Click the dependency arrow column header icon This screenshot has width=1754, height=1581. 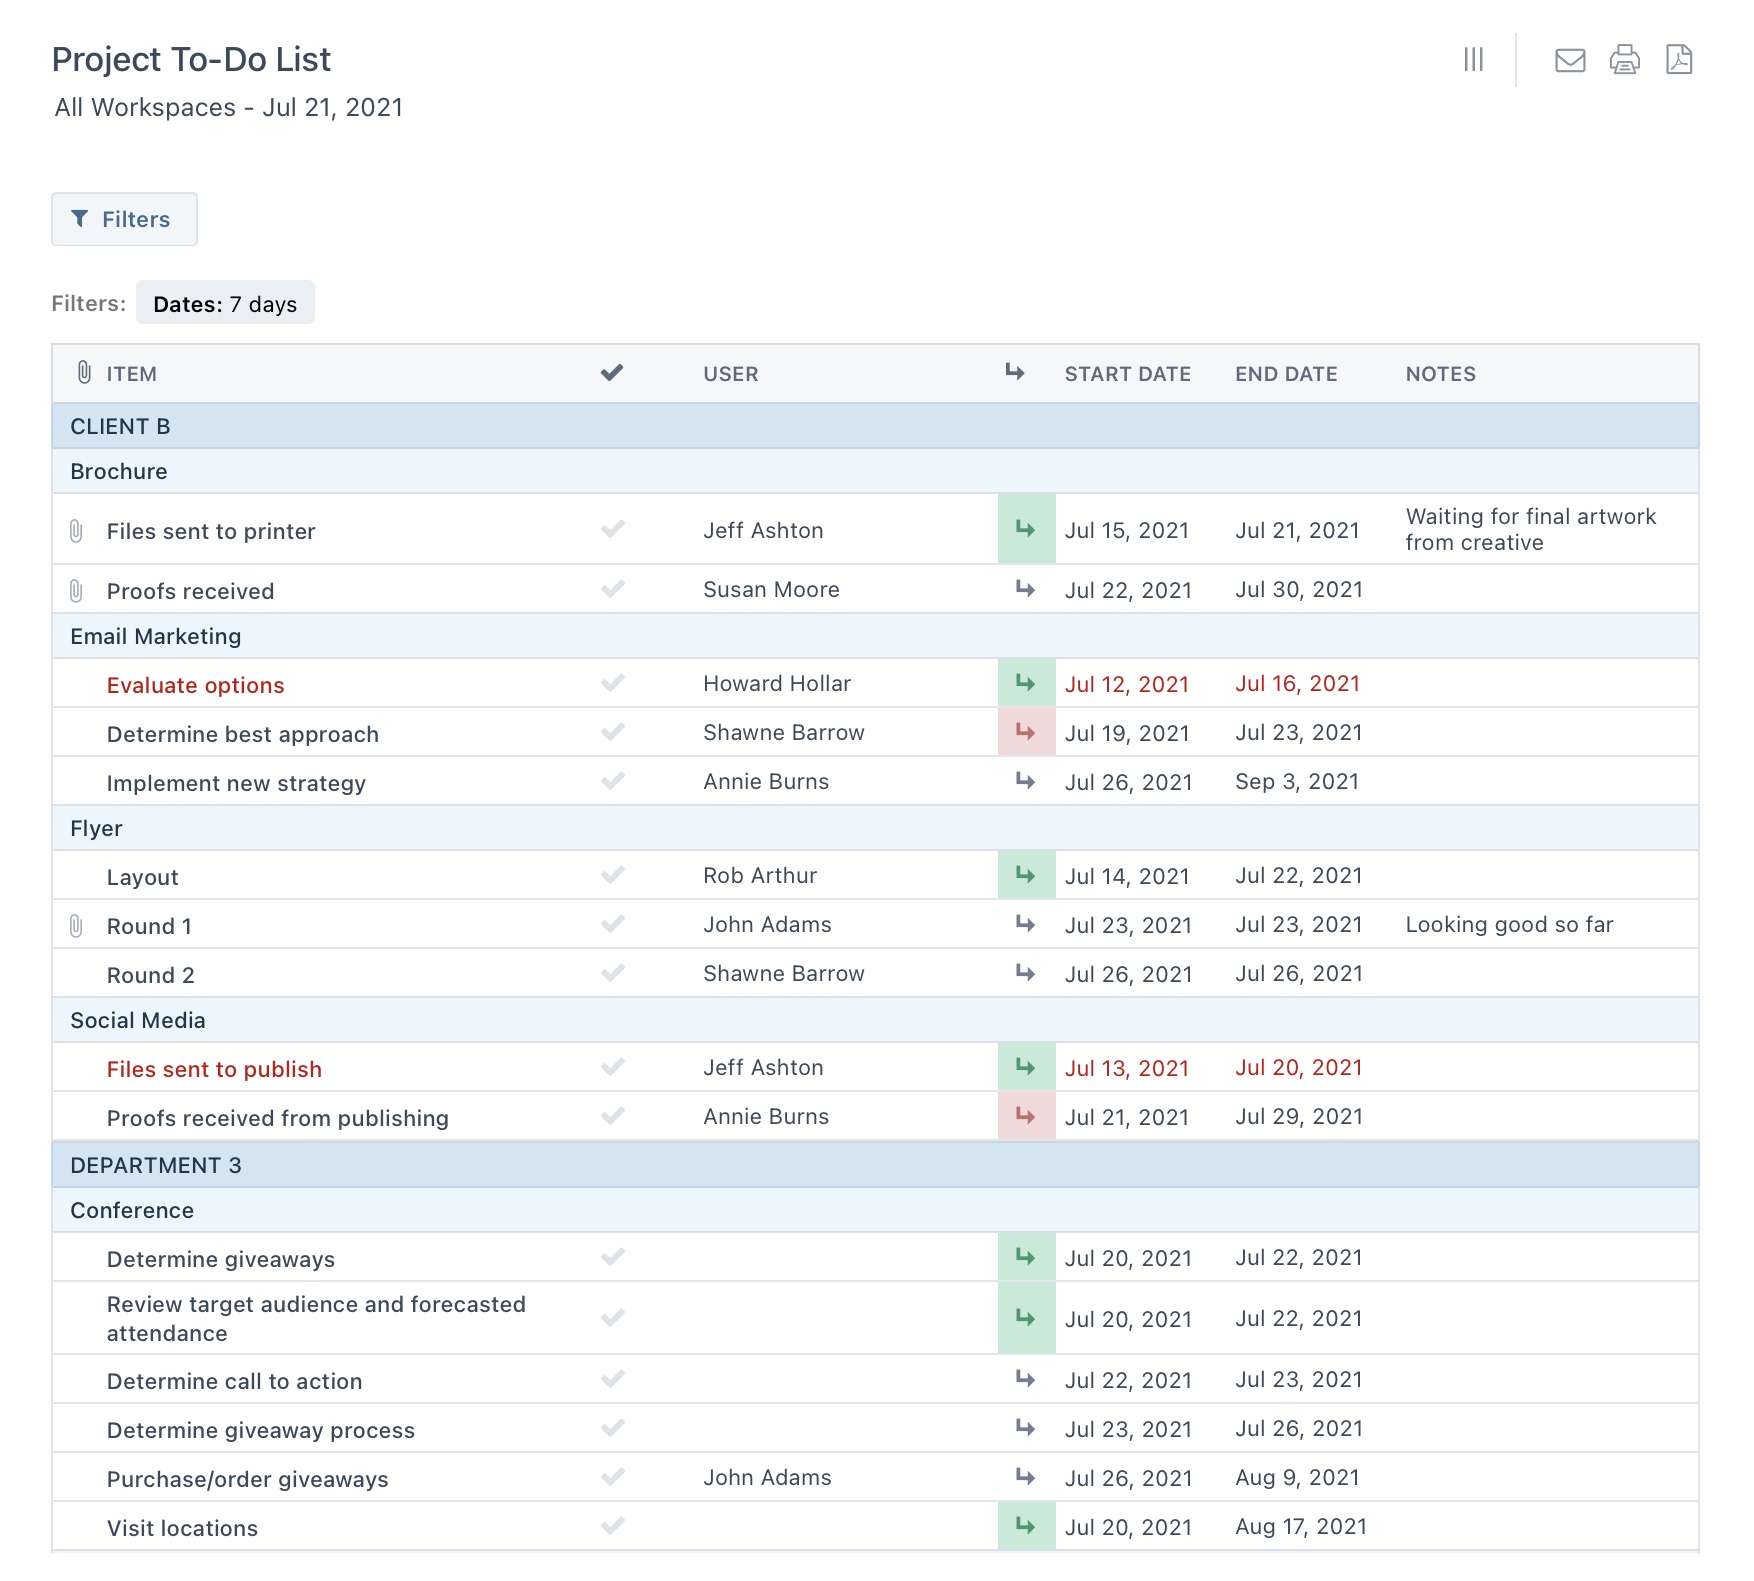pyautogui.click(x=1014, y=372)
